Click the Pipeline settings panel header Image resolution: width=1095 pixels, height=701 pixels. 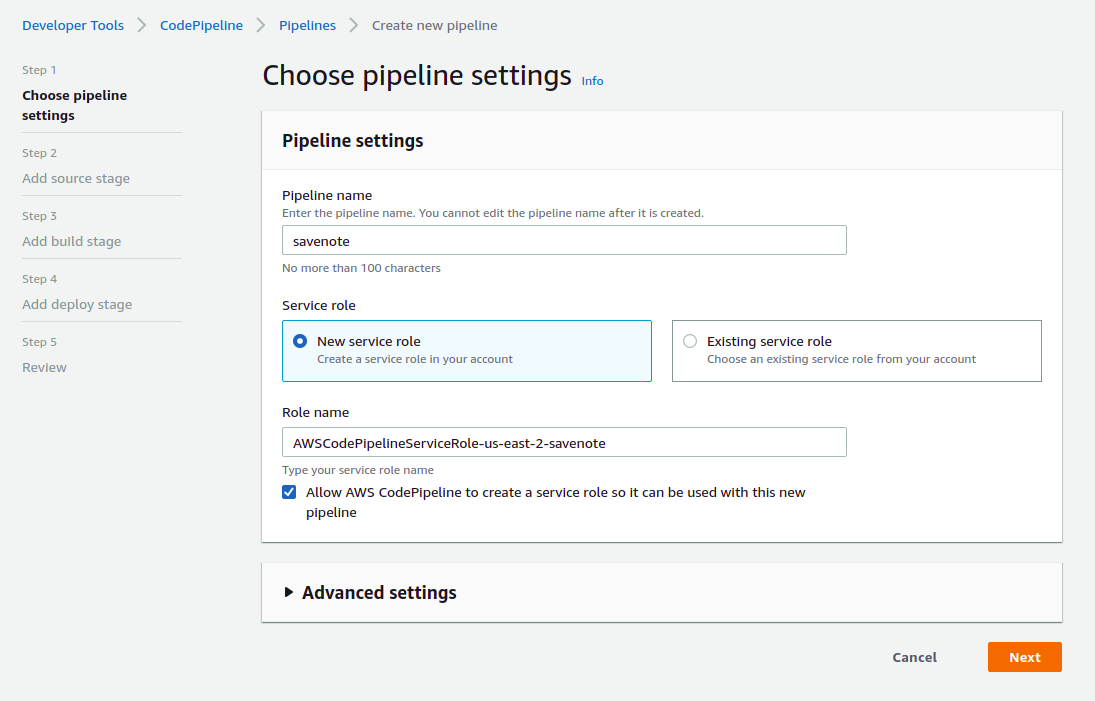(x=352, y=140)
